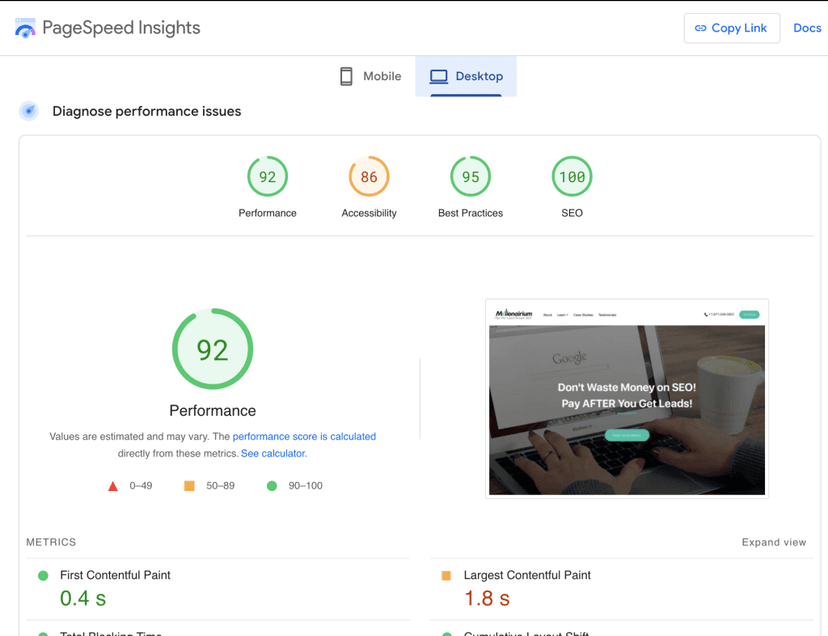
Task: Click the Diagnose performance issues icon
Action: (x=29, y=111)
